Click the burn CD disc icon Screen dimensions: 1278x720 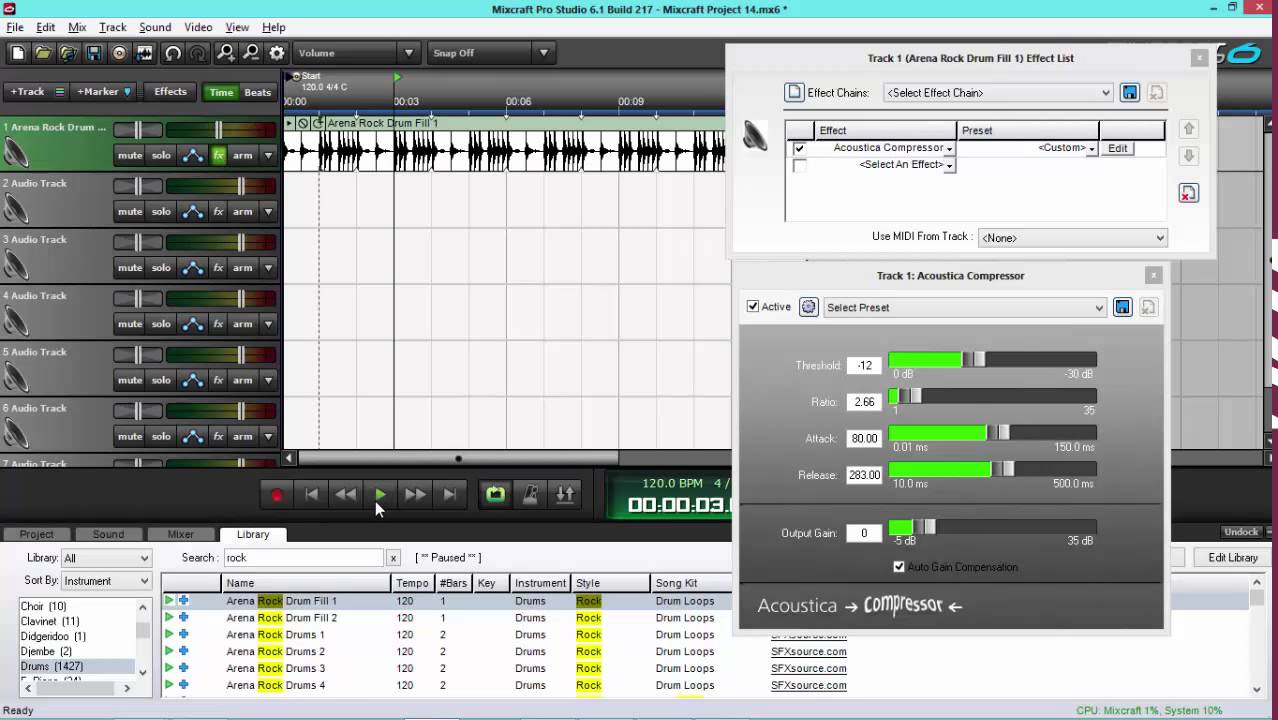pos(120,53)
